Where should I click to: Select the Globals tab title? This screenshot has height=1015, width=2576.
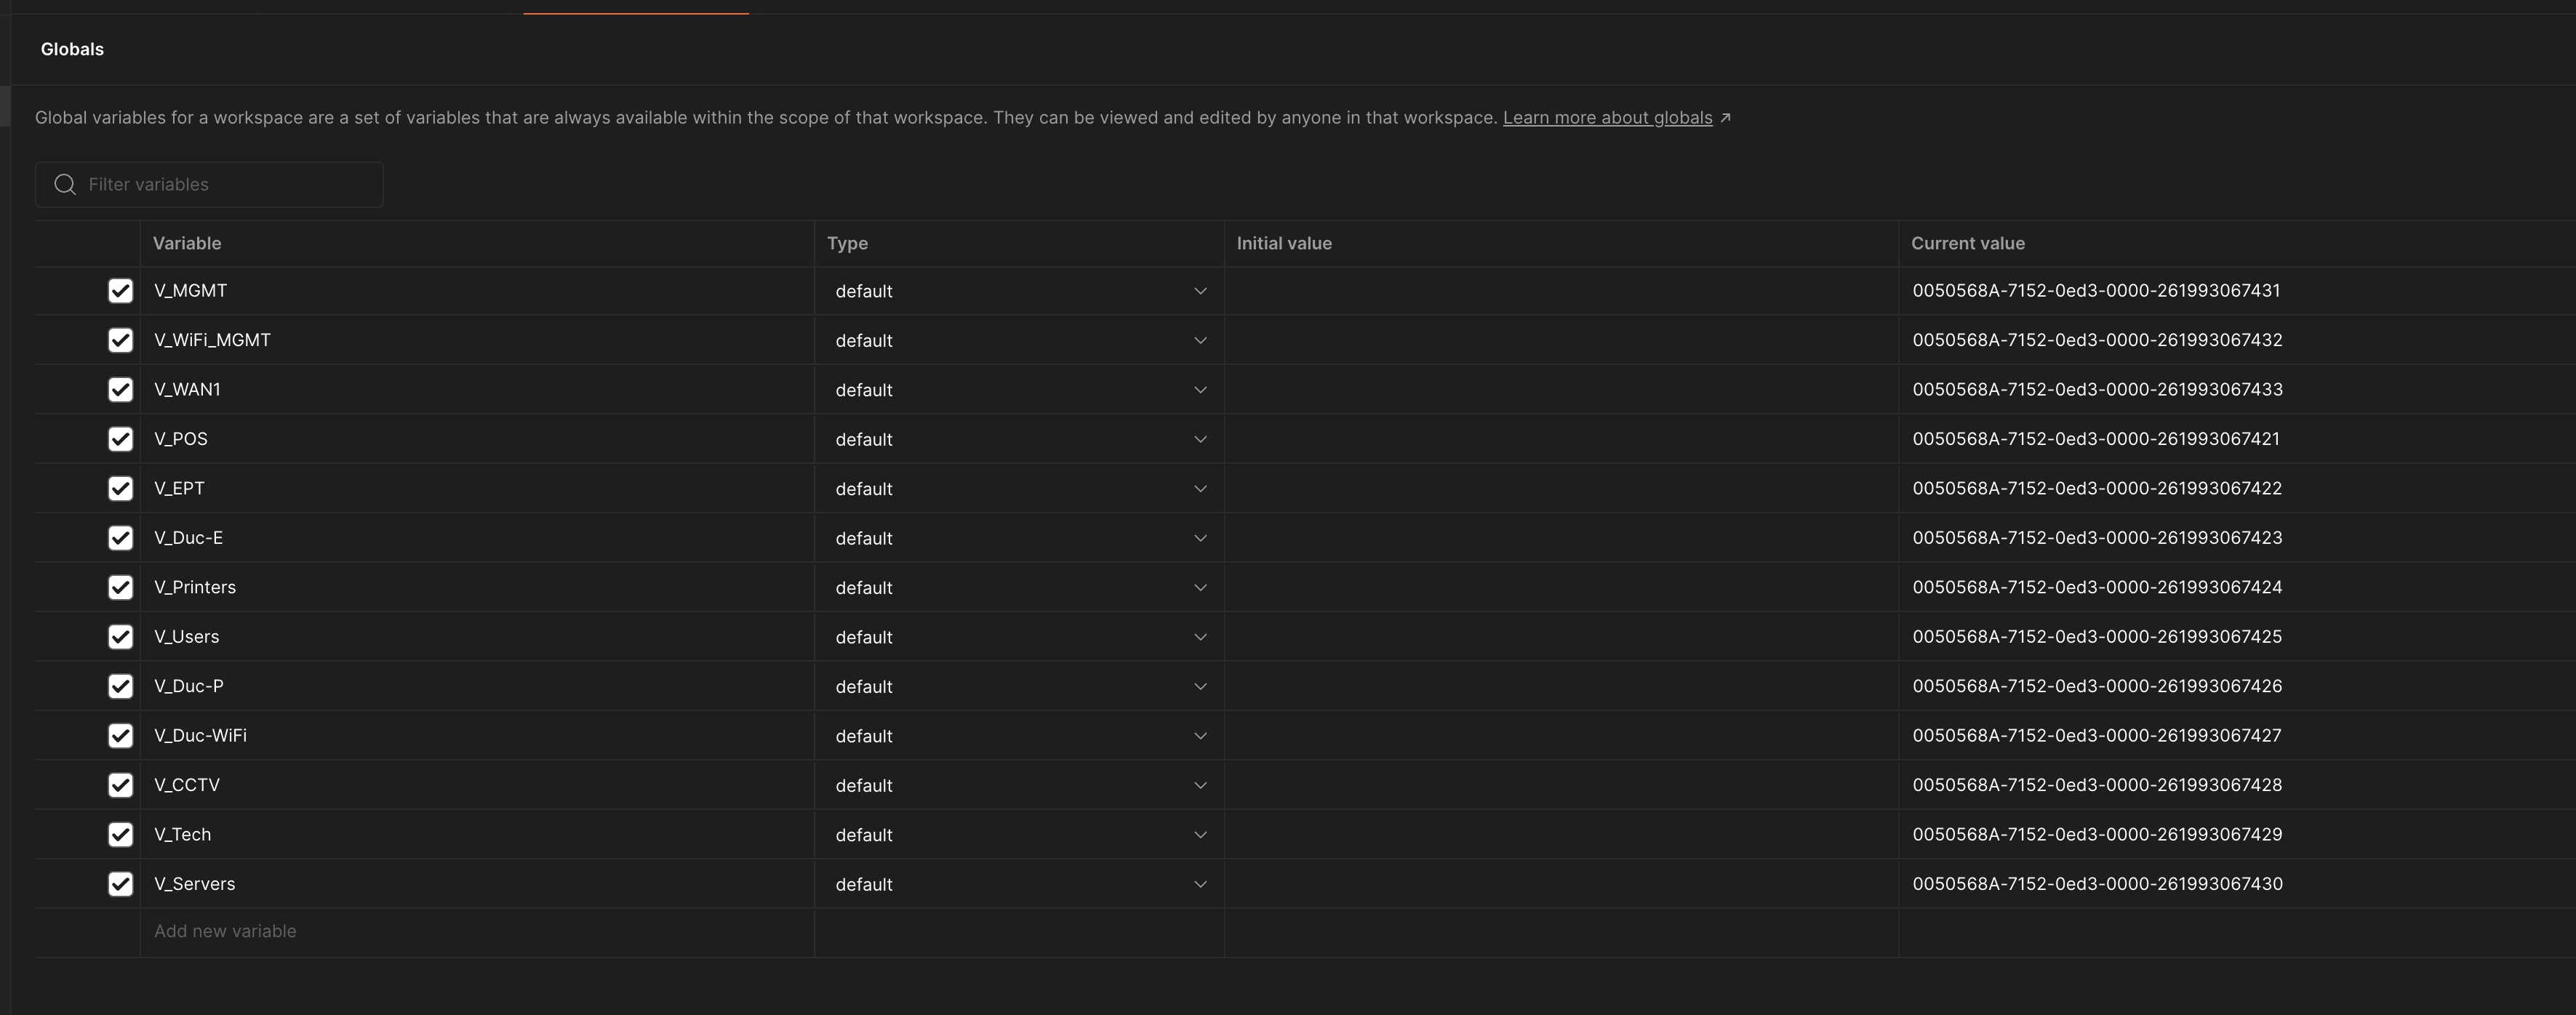(x=72, y=49)
